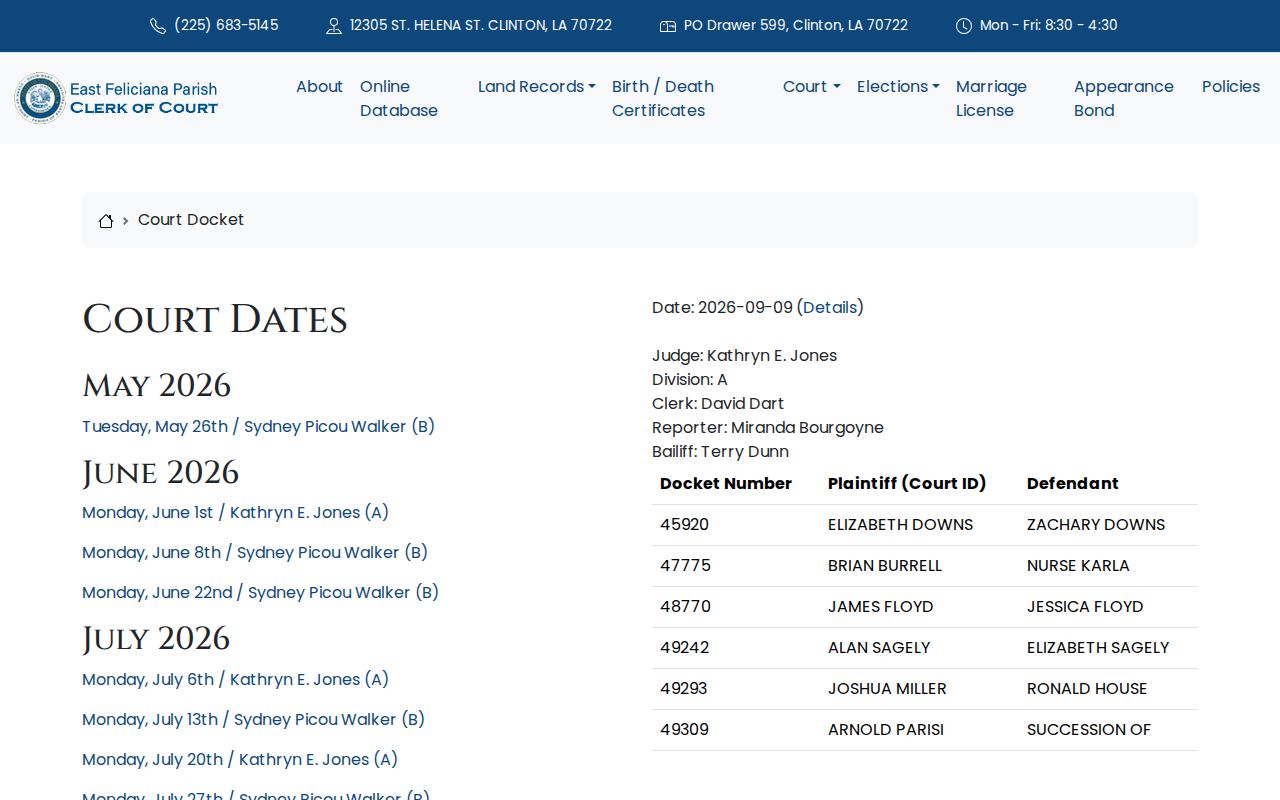Click the phone number (225) 683-5145

coord(226,26)
